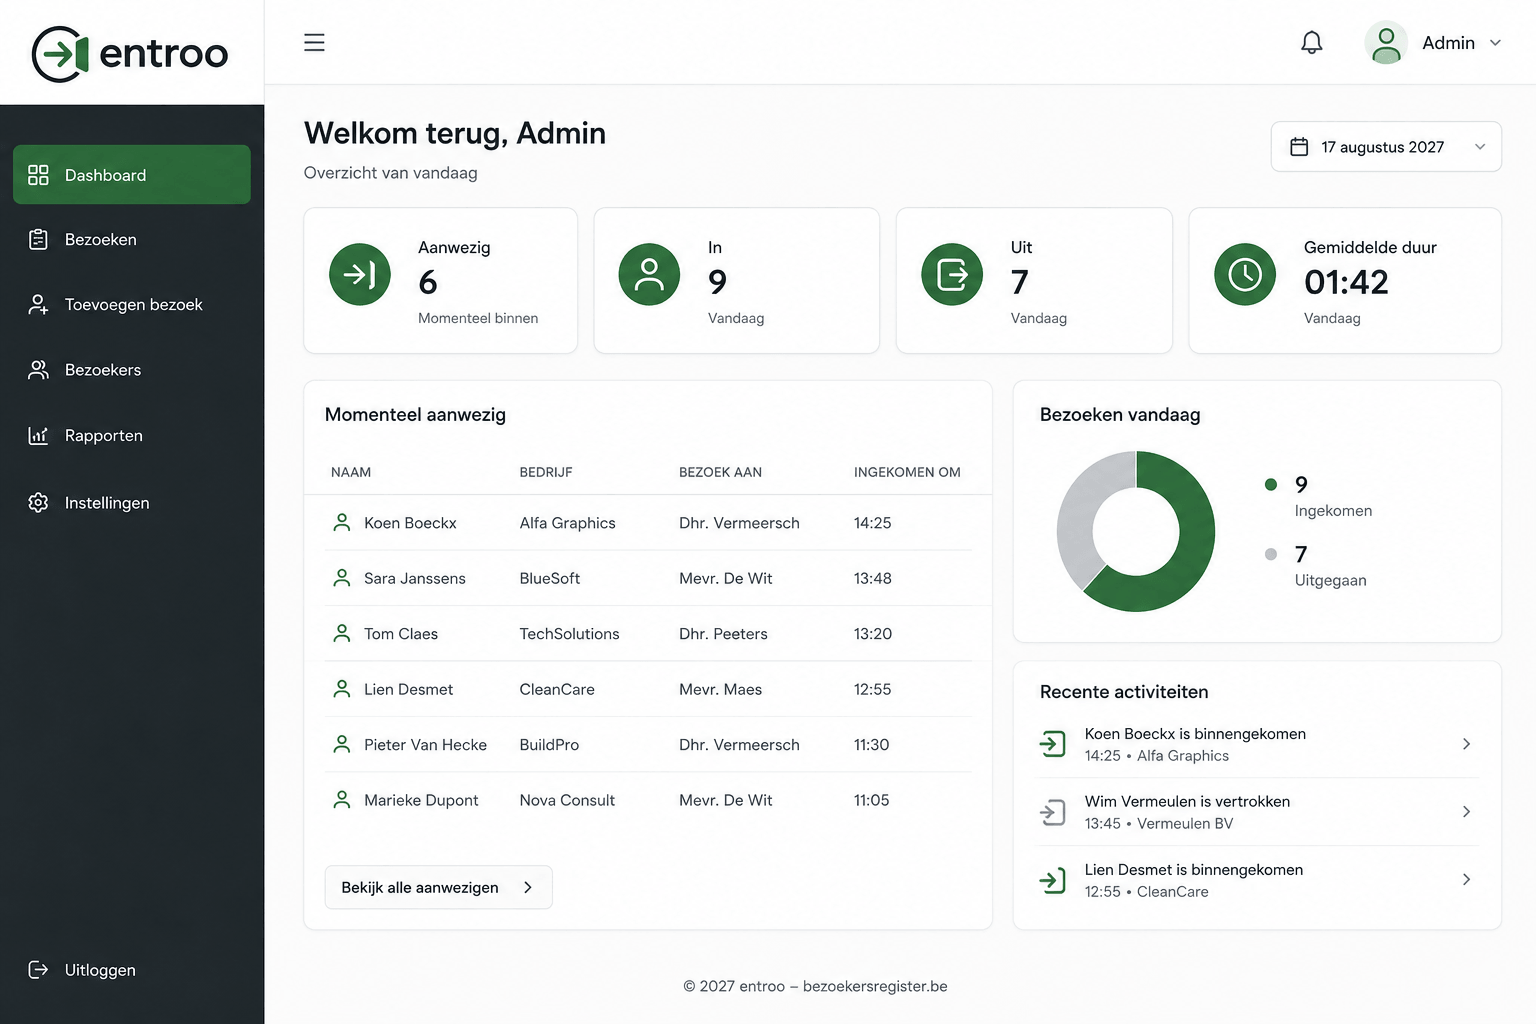Sort by the BEZOEK AAN column header
Screen dimensions: 1536x1024
(720, 472)
